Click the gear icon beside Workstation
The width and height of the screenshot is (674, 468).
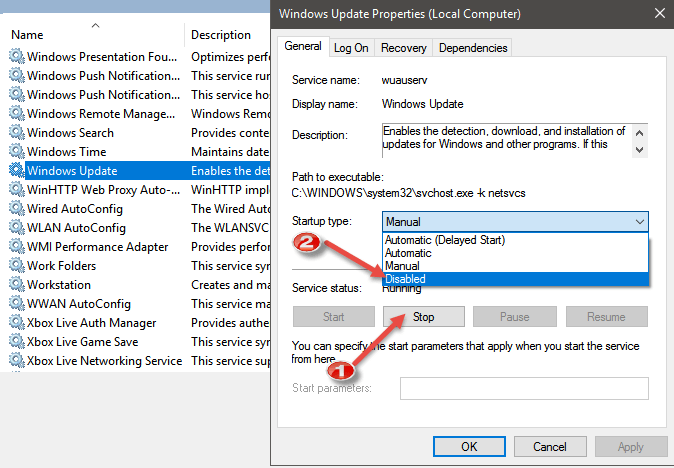(16, 284)
